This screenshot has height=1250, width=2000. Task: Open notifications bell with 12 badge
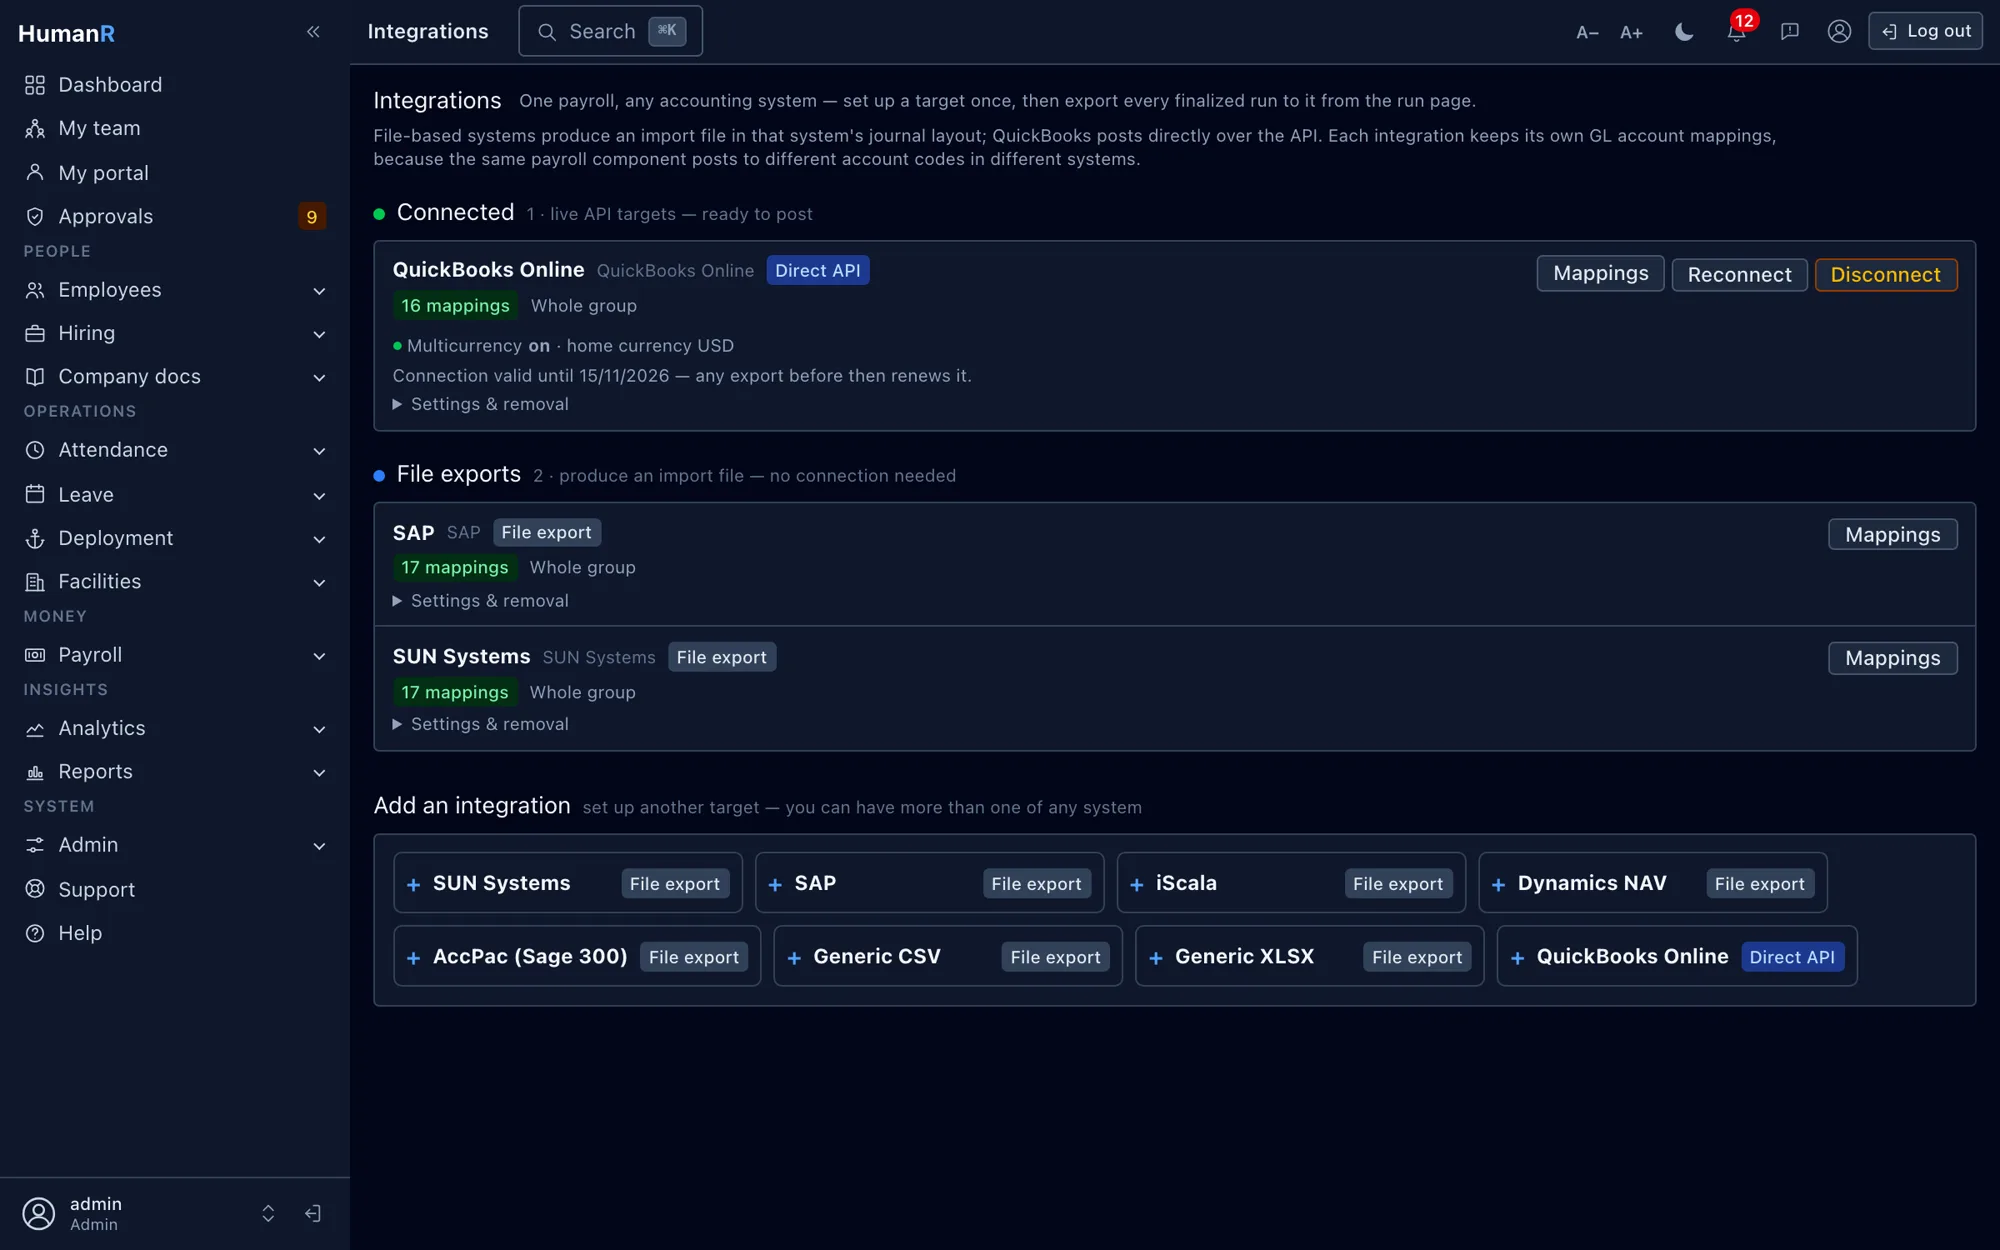click(1737, 30)
